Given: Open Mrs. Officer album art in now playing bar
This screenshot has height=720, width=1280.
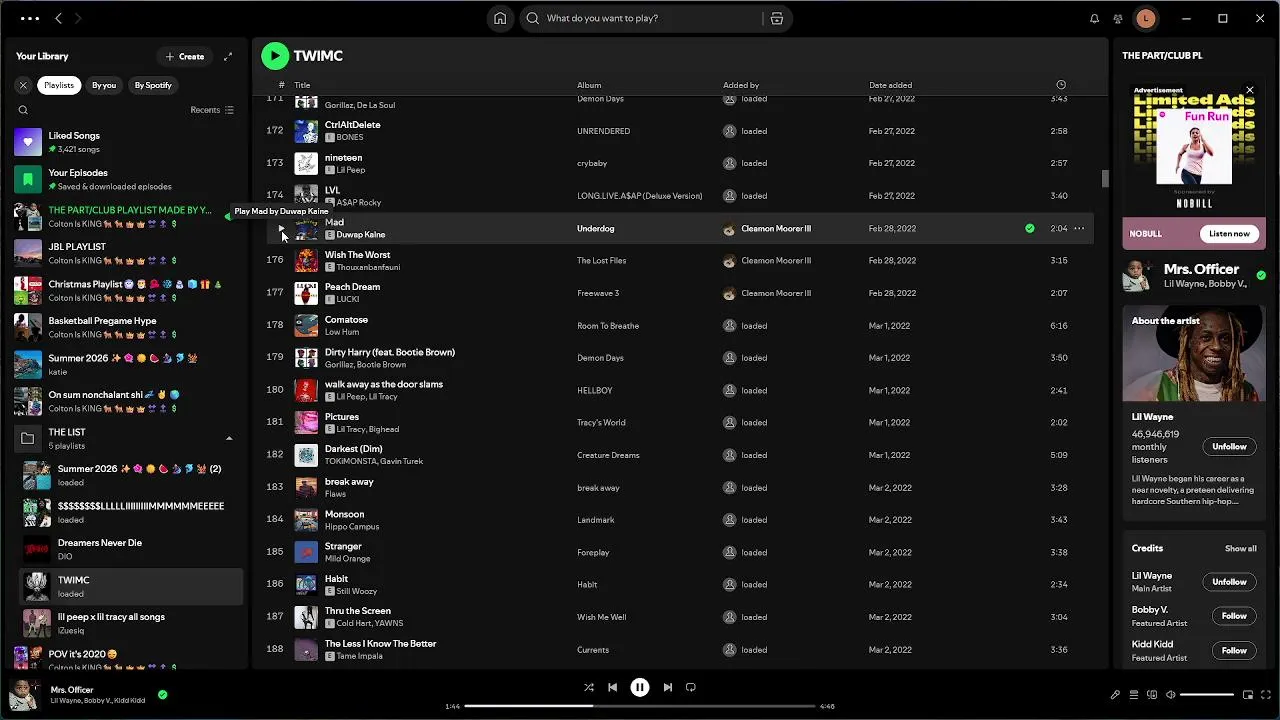Looking at the screenshot, I should [x=24, y=694].
